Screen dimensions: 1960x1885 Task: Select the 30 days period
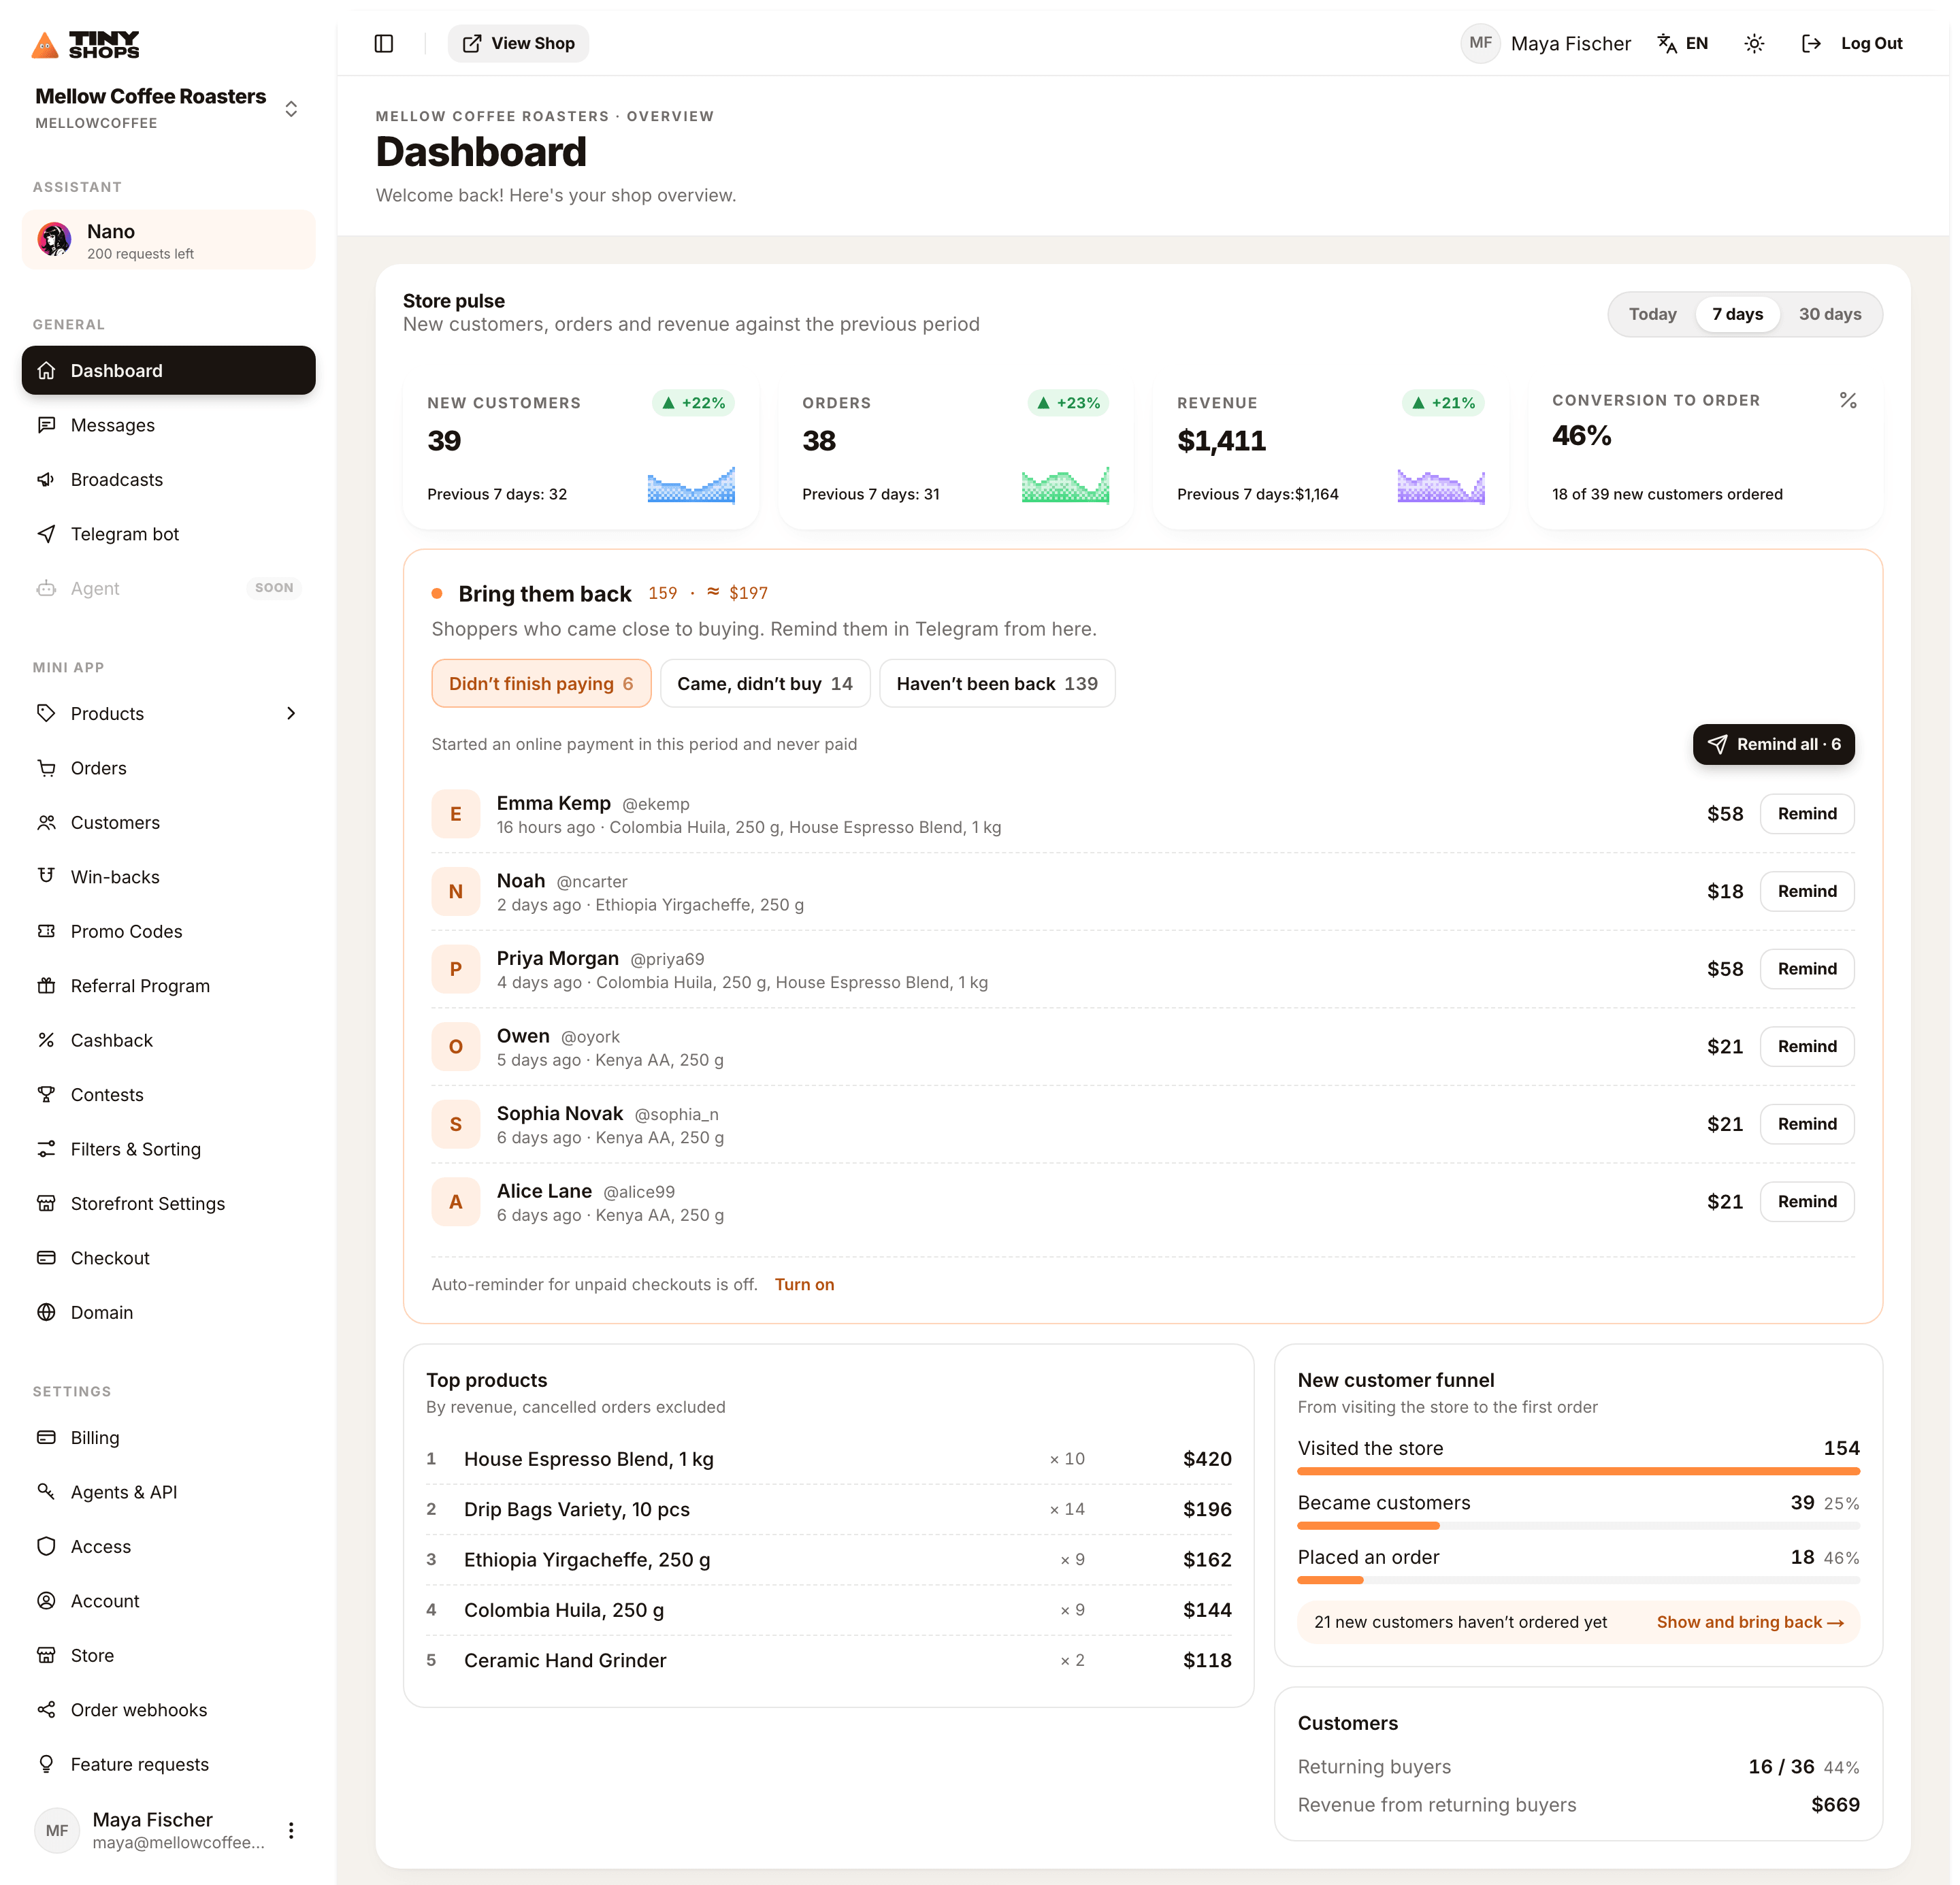[1829, 314]
